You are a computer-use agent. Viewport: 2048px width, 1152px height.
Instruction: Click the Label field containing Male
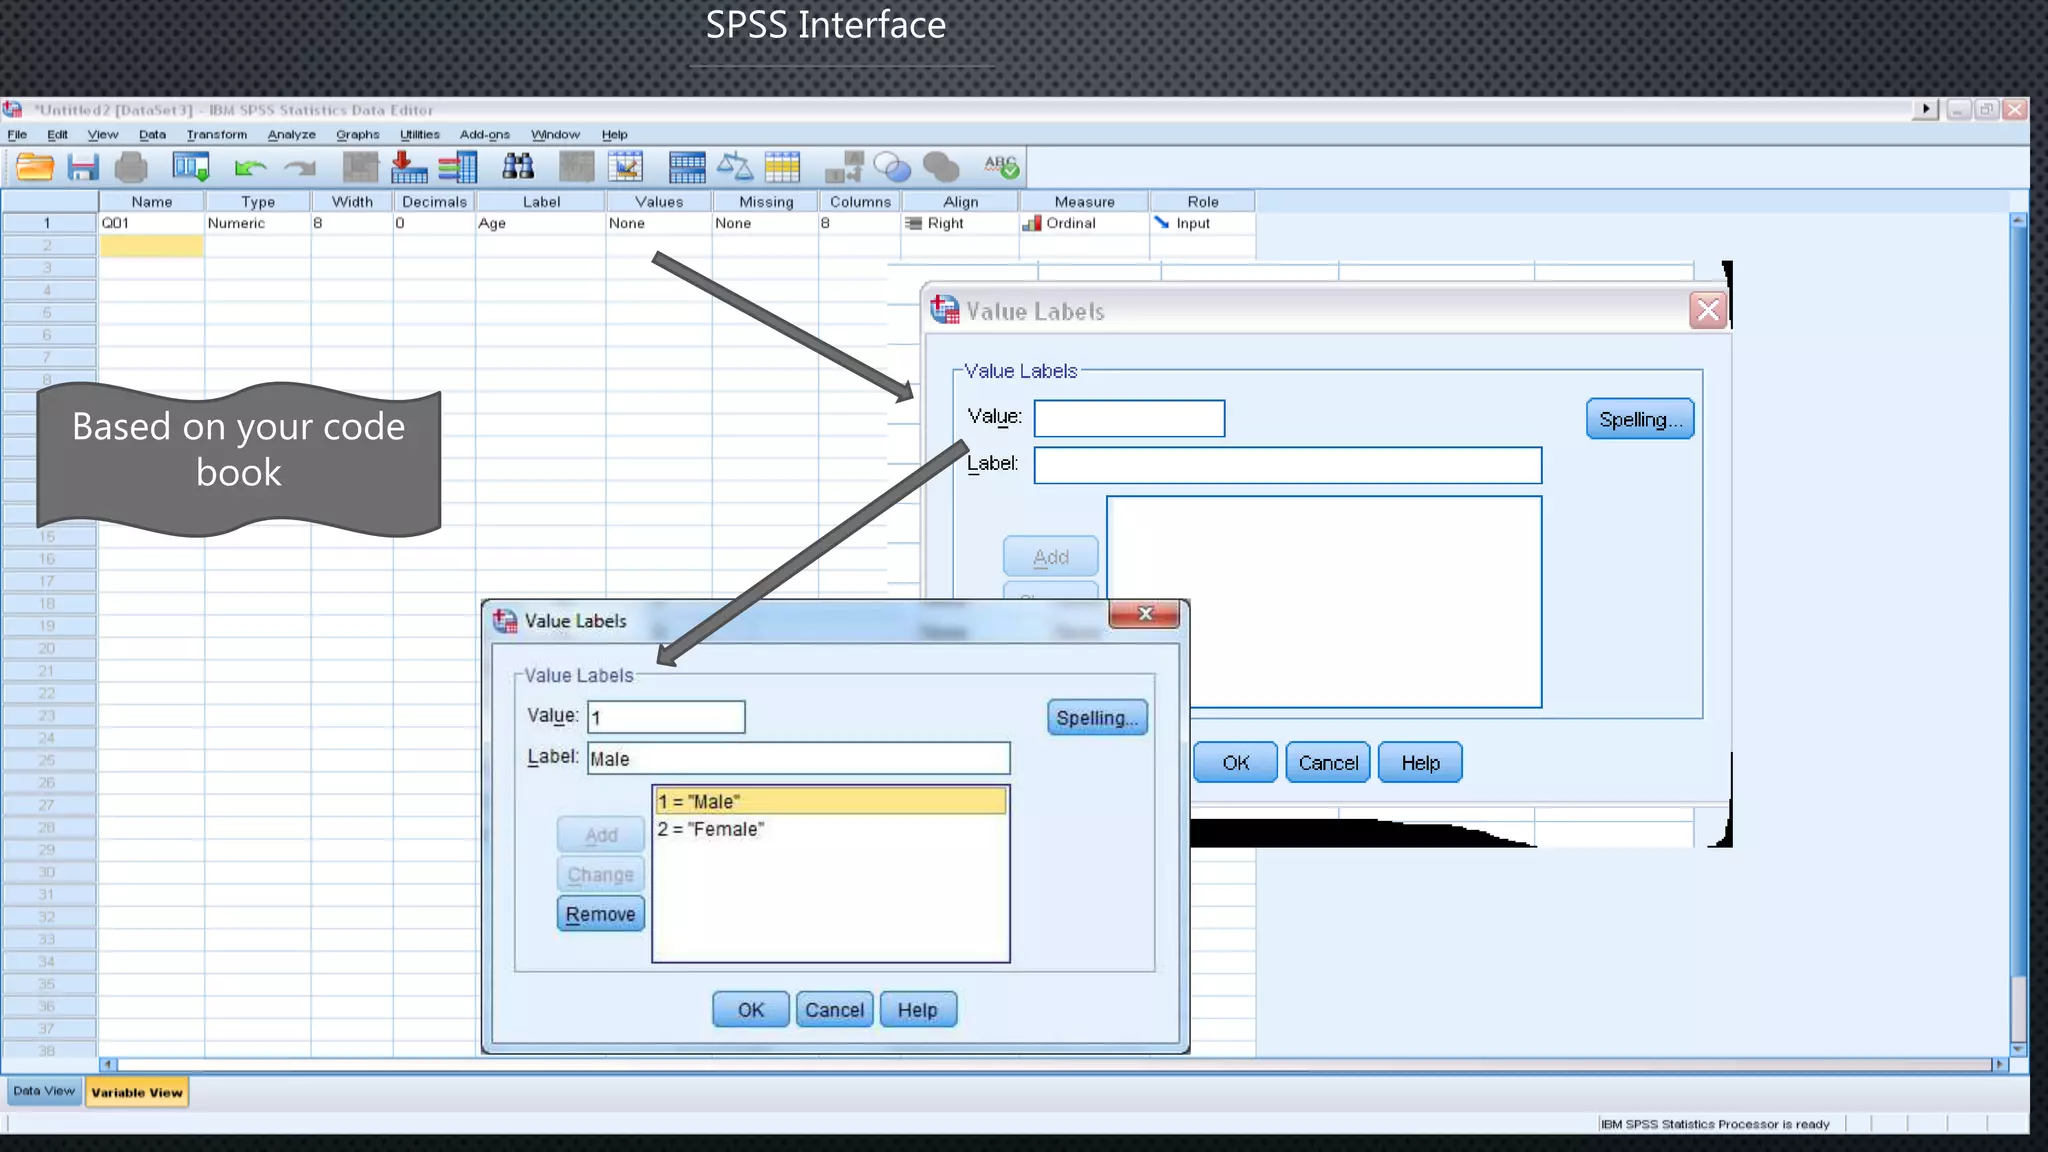click(799, 758)
